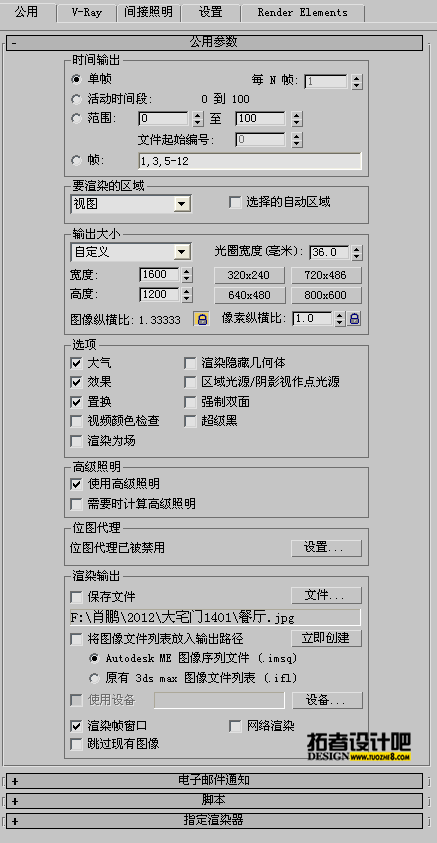This screenshot has height=843, width=437.
Task: Click the 帧 list input field
Action: (250, 161)
